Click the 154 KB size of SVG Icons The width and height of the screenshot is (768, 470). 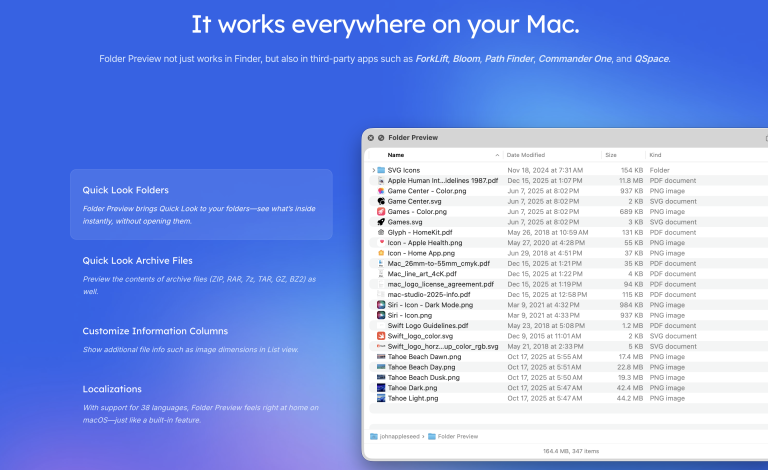(x=632, y=170)
